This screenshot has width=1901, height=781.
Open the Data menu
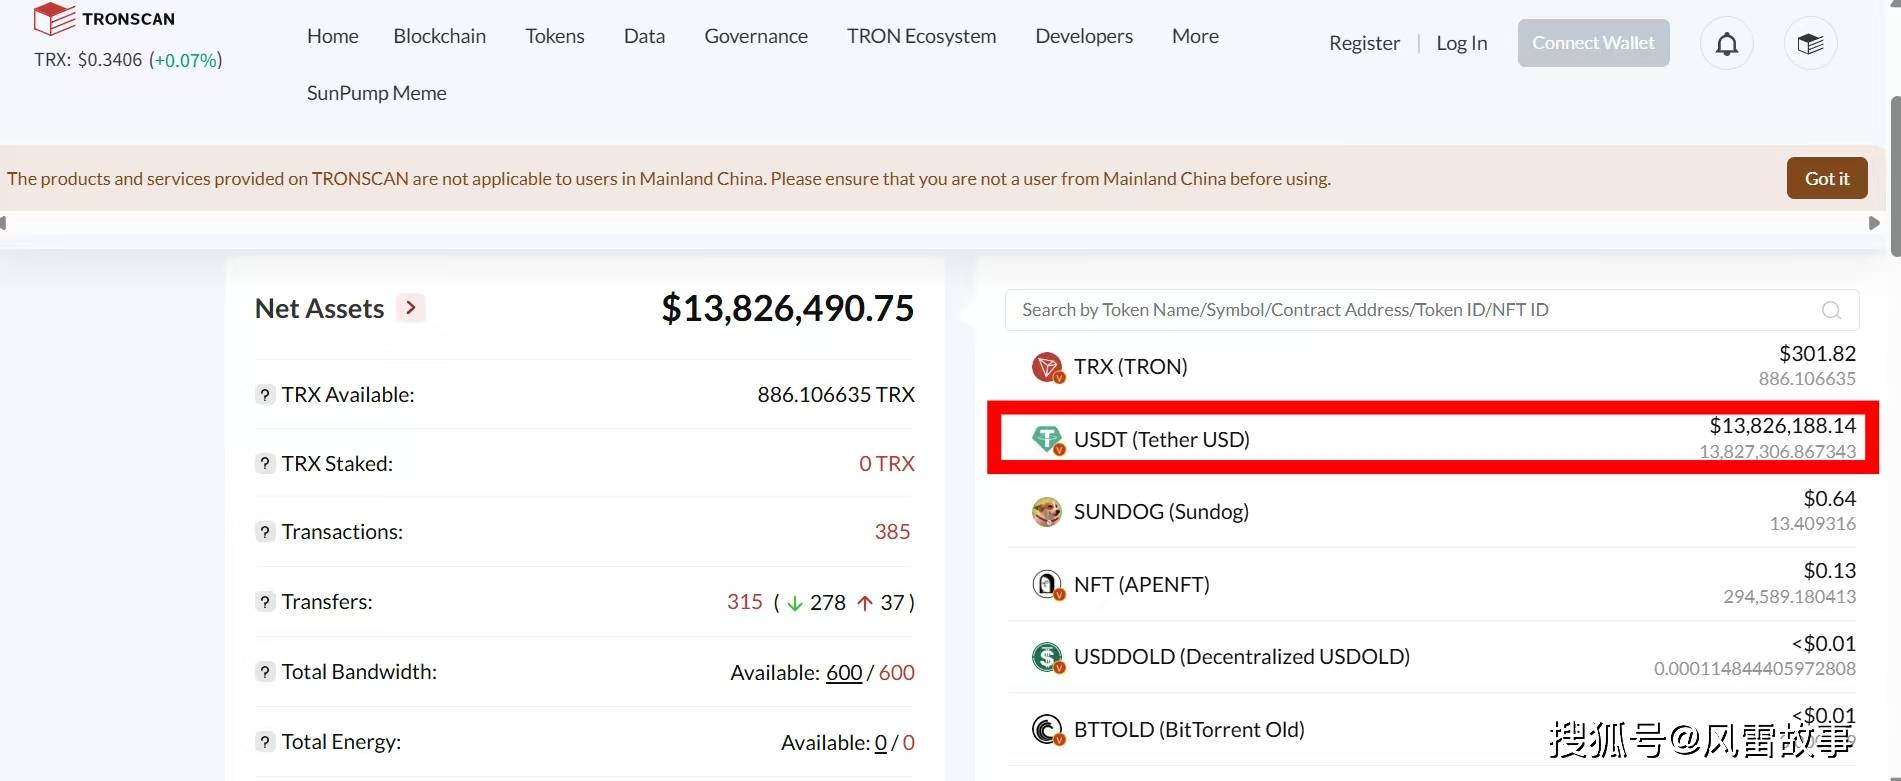[644, 36]
